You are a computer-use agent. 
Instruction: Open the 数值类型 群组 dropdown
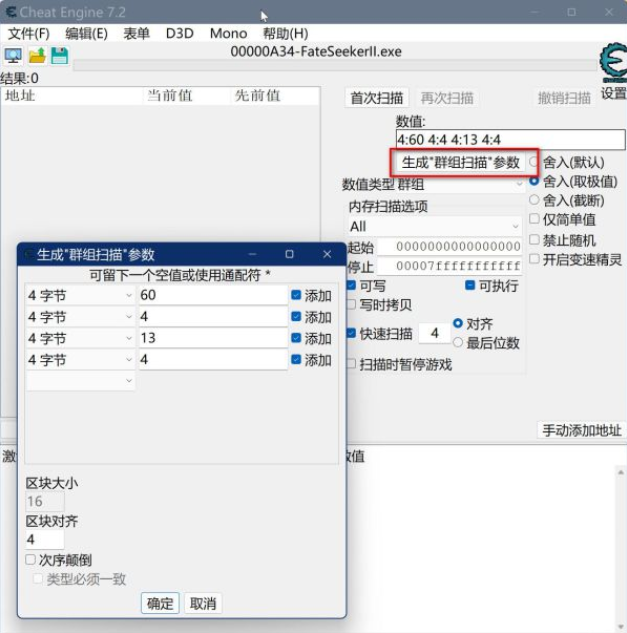[460, 184]
